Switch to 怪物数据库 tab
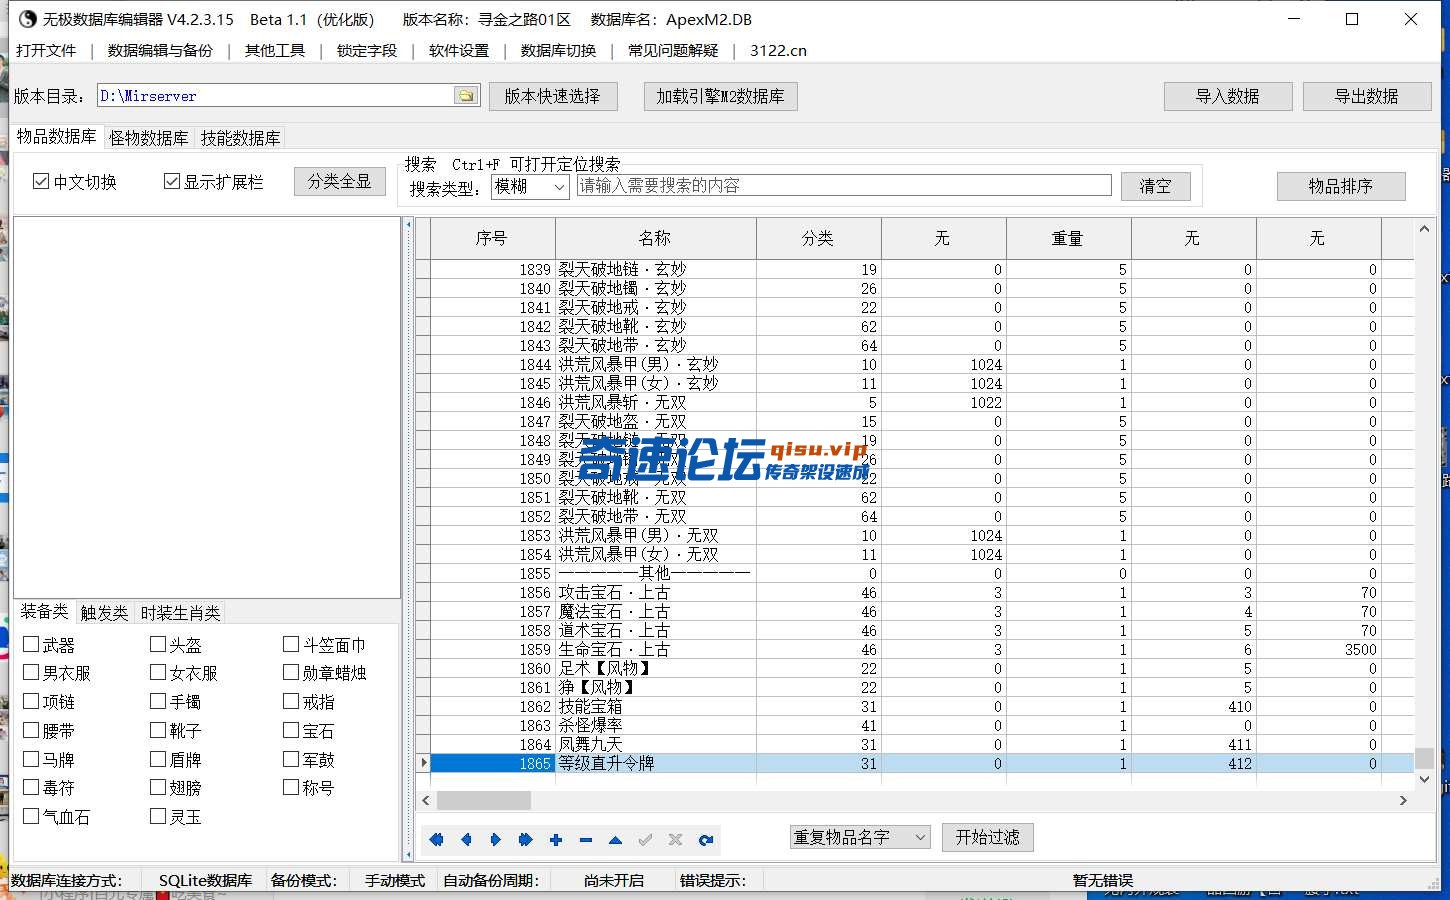 (149, 138)
